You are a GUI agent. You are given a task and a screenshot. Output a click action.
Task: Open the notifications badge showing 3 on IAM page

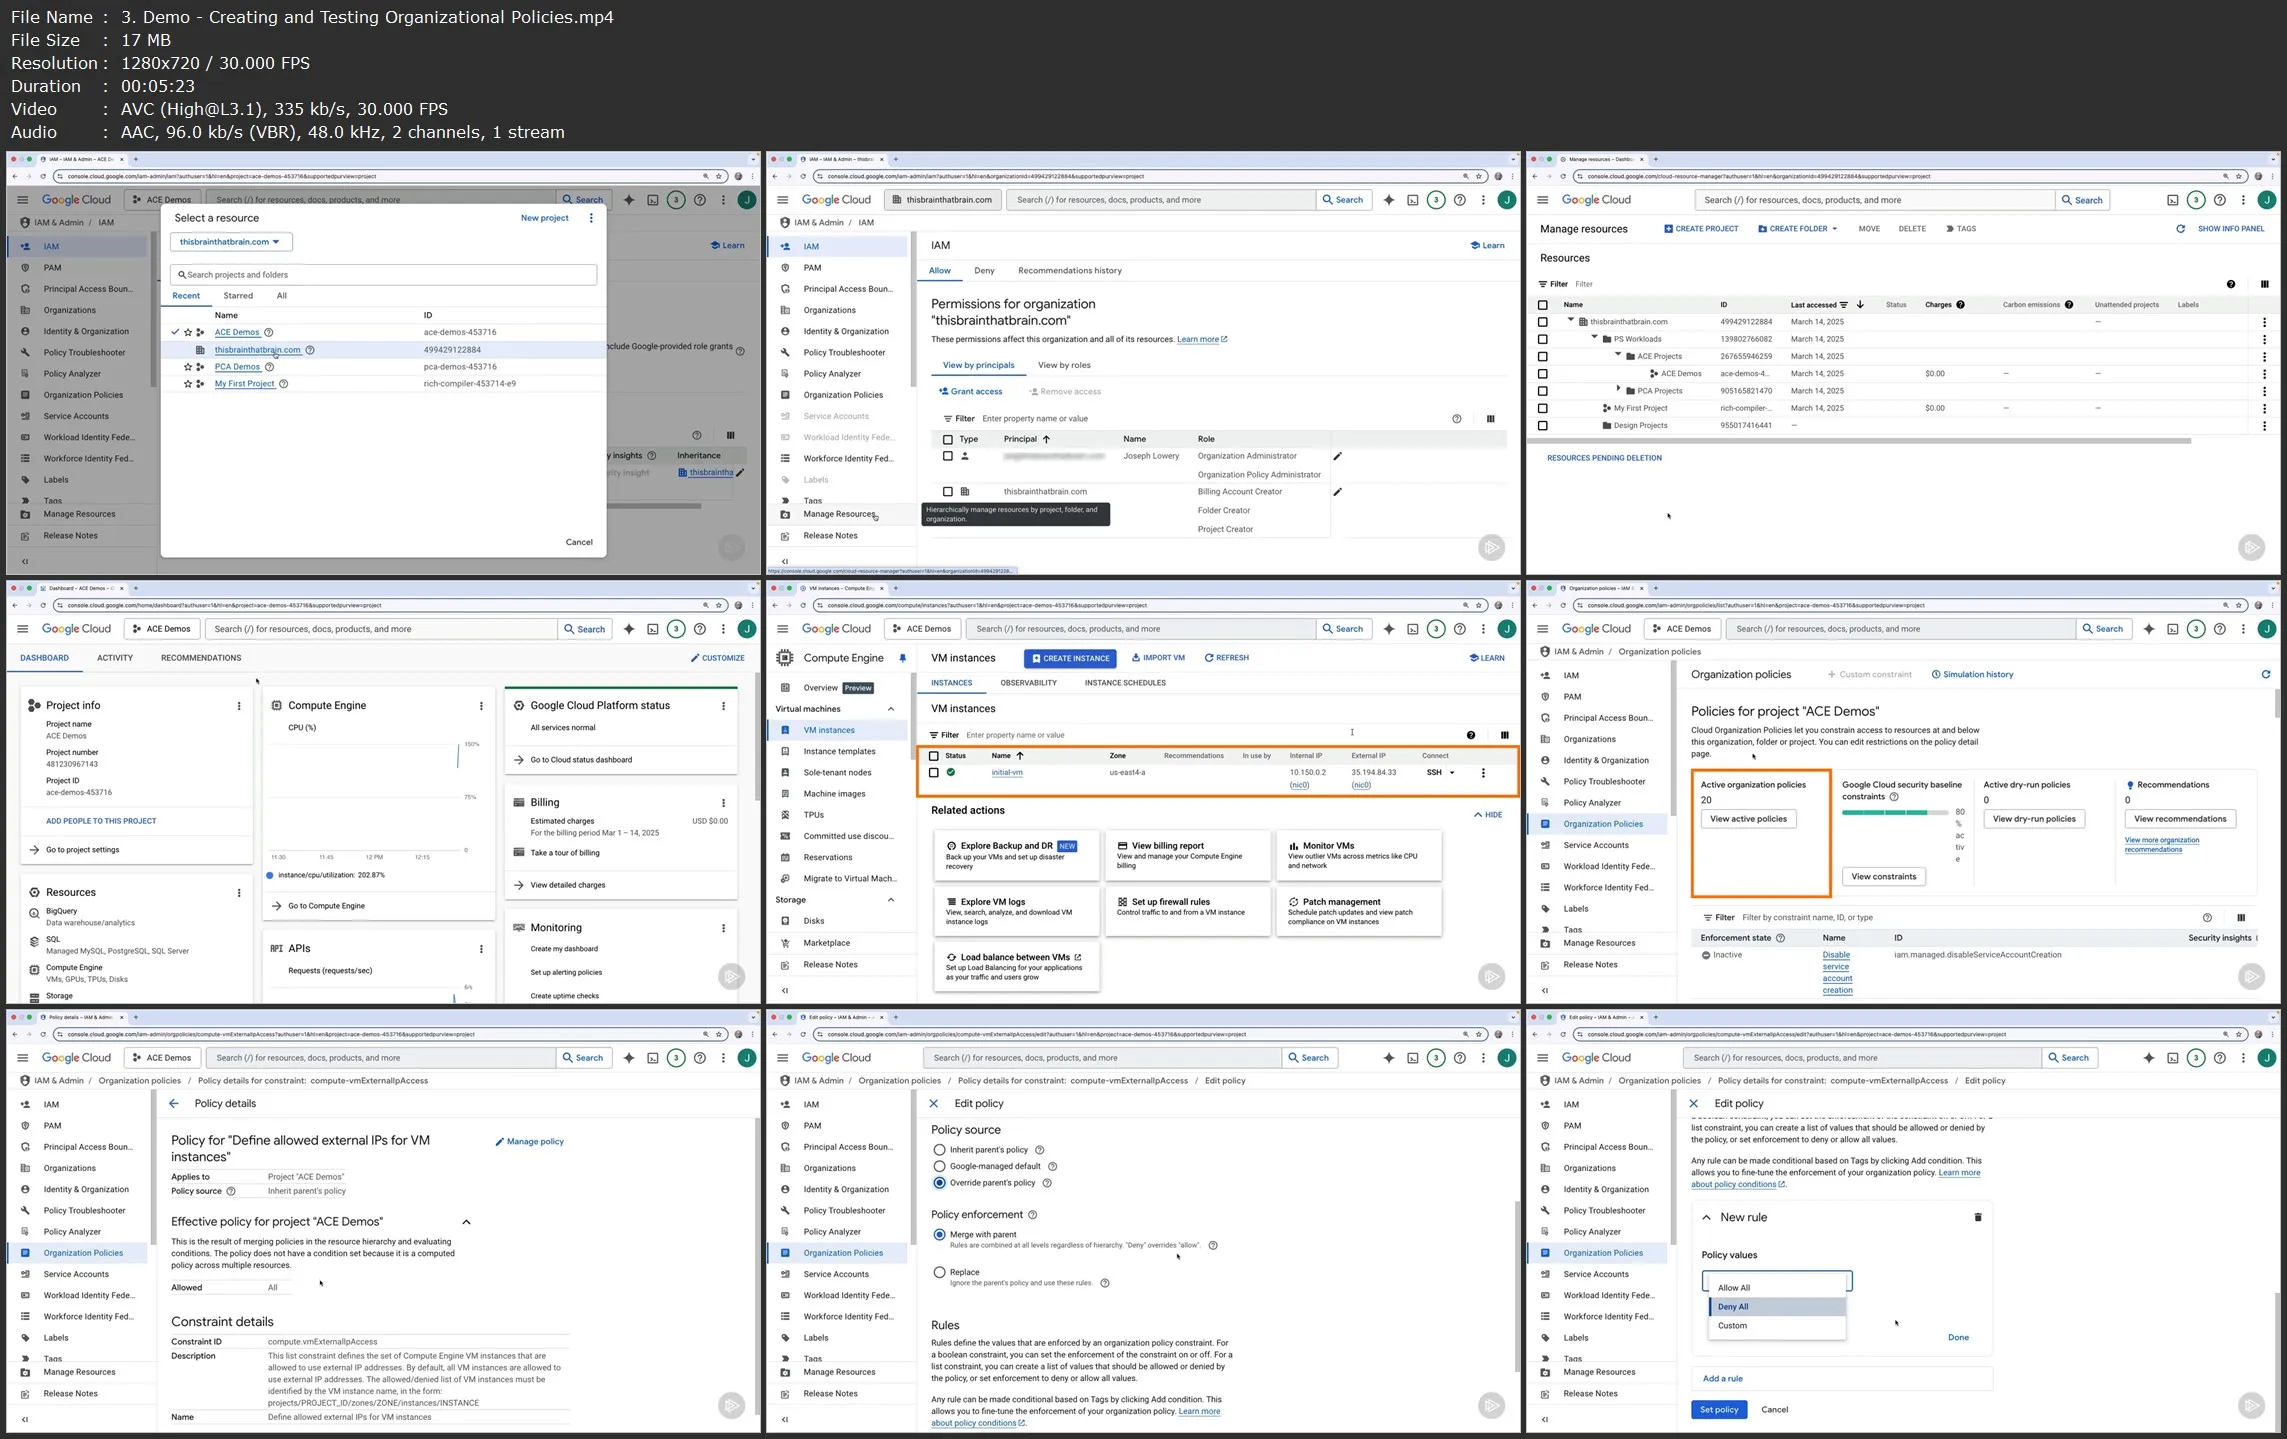point(1436,200)
